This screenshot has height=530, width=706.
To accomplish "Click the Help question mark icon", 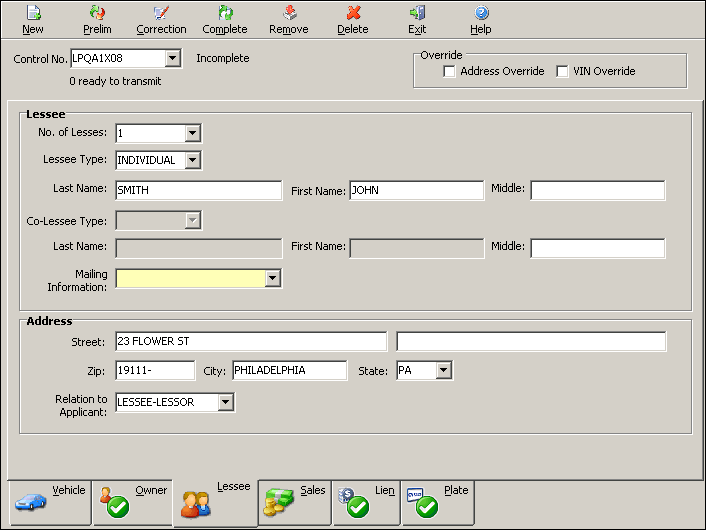I will (481, 12).
